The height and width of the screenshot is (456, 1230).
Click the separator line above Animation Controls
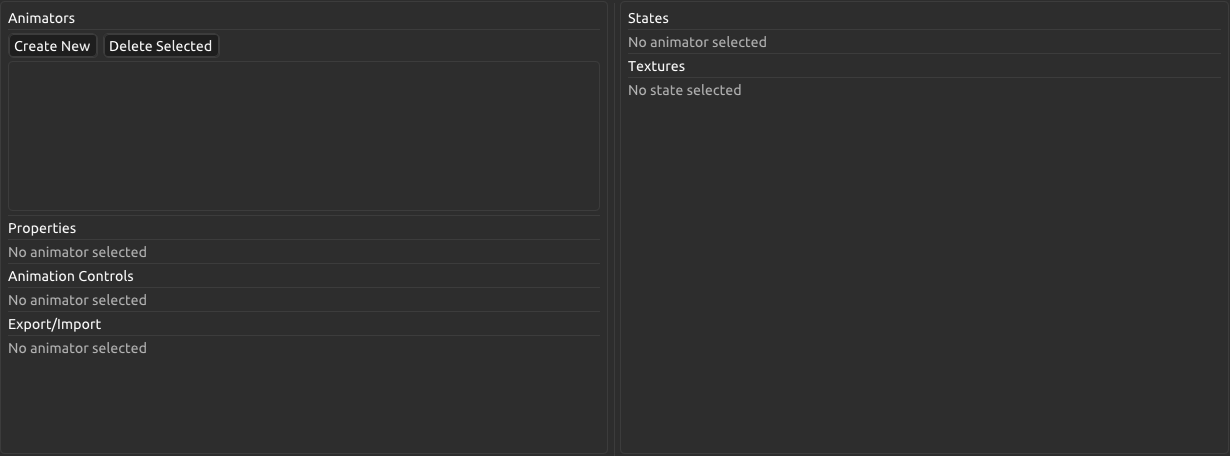pyautogui.click(x=303, y=264)
